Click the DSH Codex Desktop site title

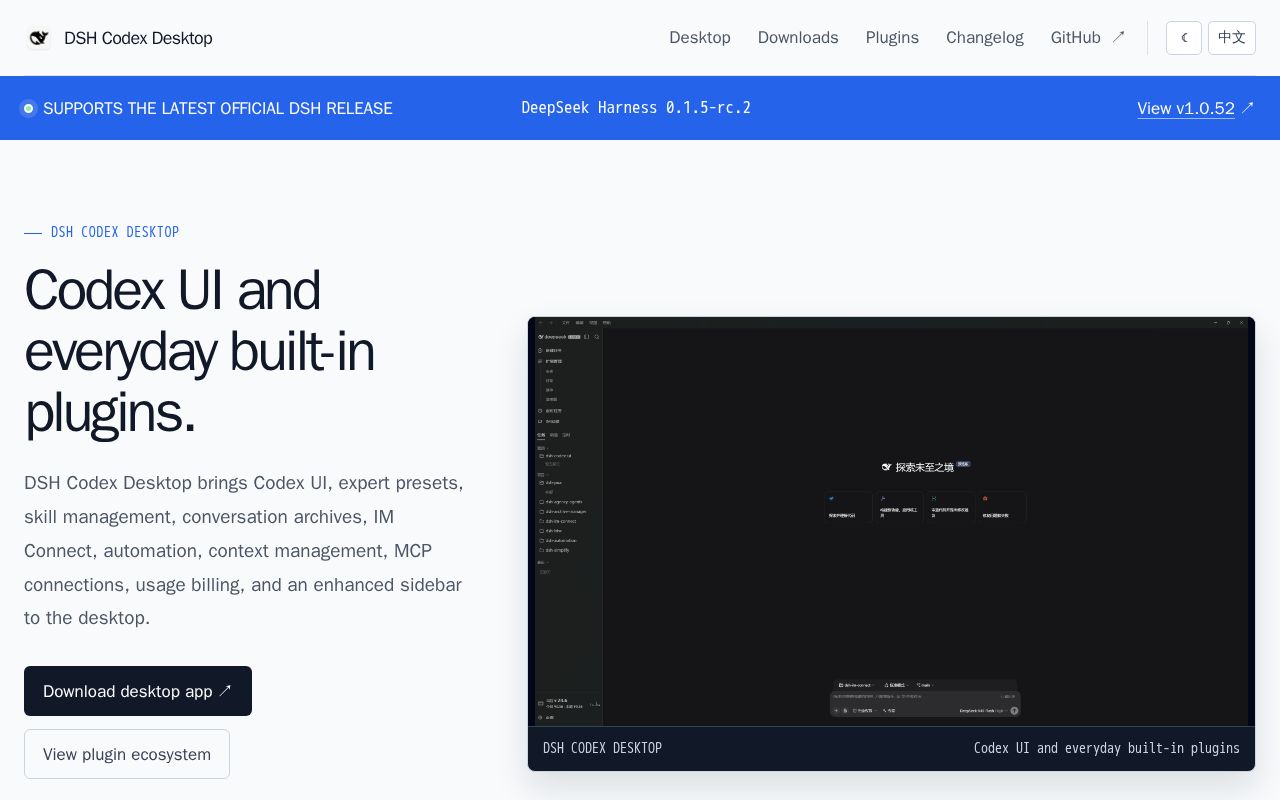pos(138,38)
